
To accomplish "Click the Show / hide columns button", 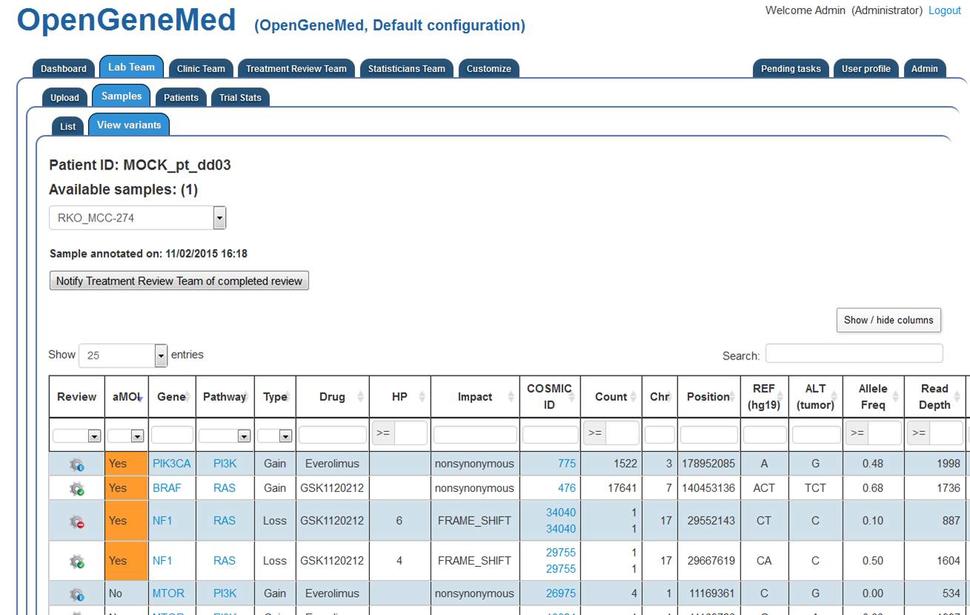I will tap(888, 320).
